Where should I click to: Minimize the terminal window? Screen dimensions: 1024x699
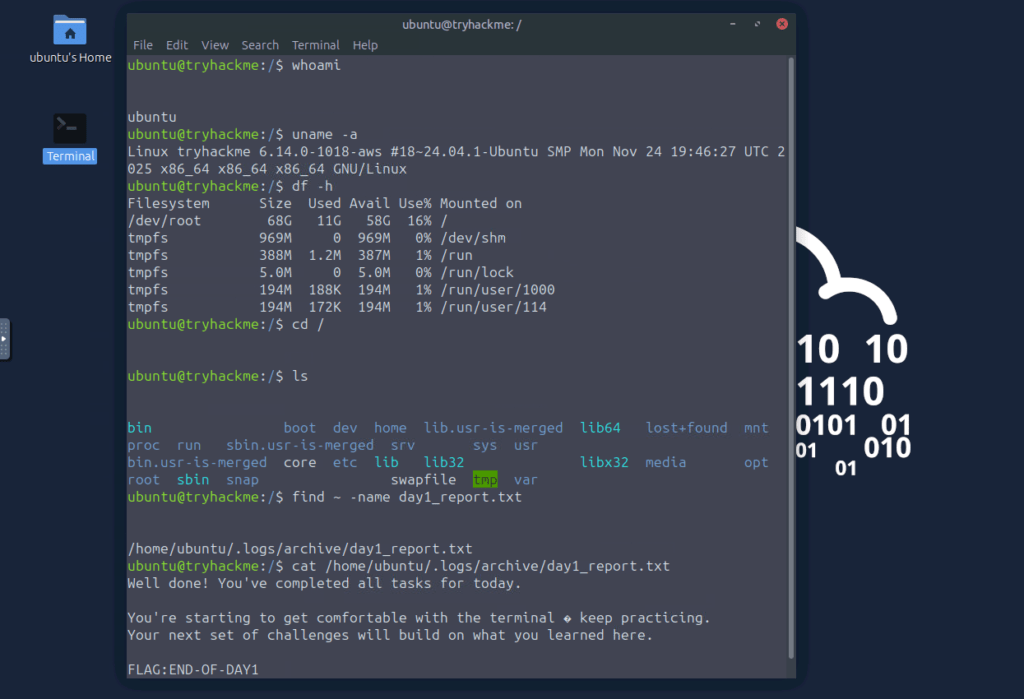click(735, 23)
